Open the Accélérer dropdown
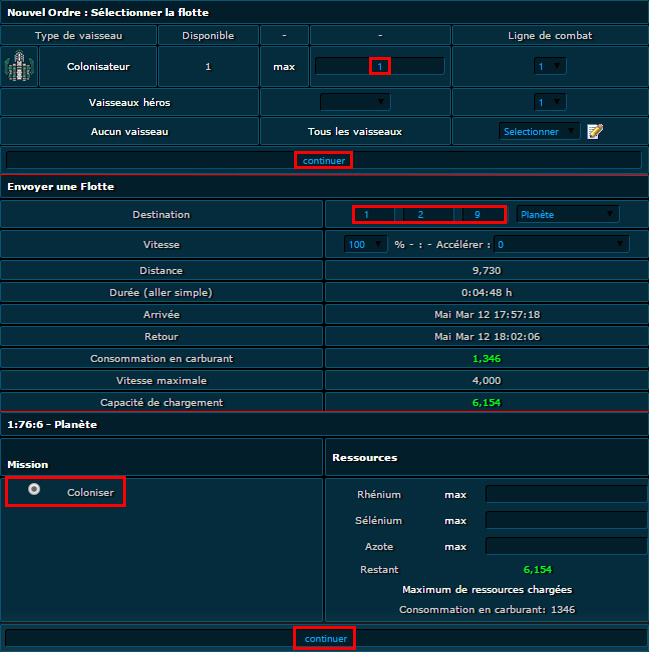Viewport: 649px width, 652px height. 561,243
